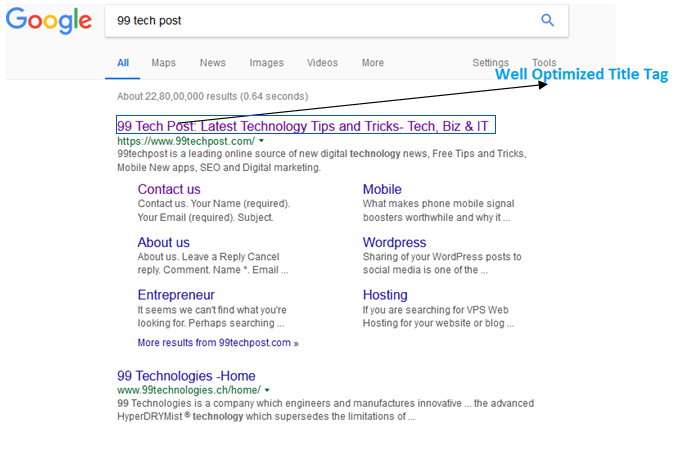Expand dropdown arrow beside 99technologies.ch URL
The image size is (686, 462).
coord(268,390)
